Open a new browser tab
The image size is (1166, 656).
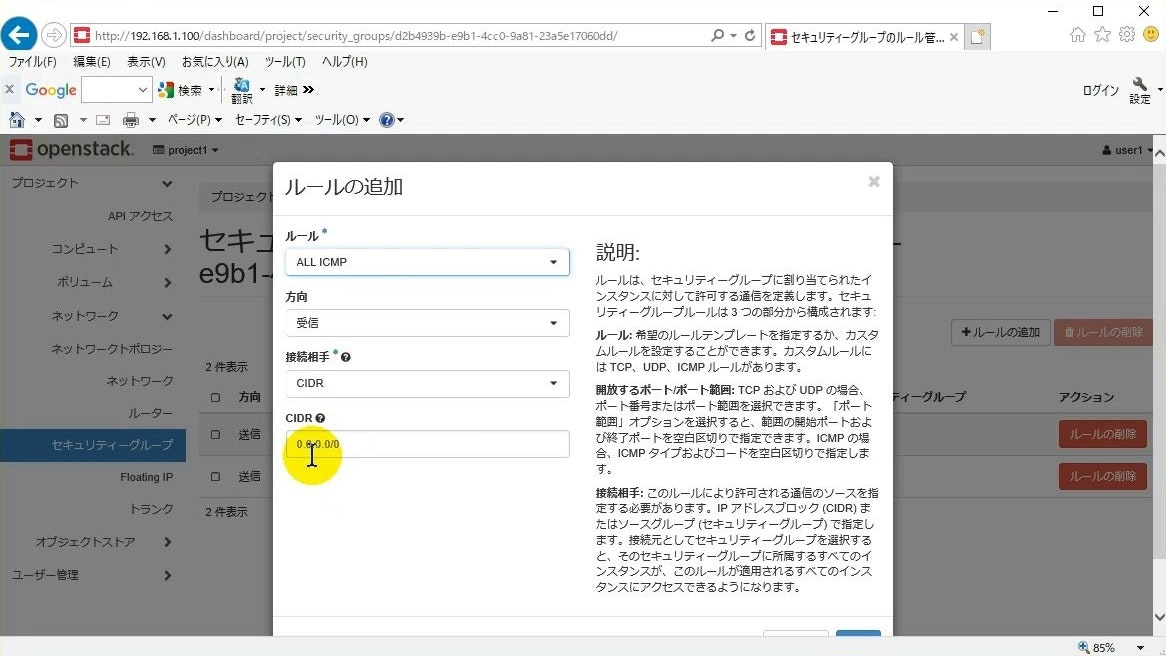click(977, 36)
